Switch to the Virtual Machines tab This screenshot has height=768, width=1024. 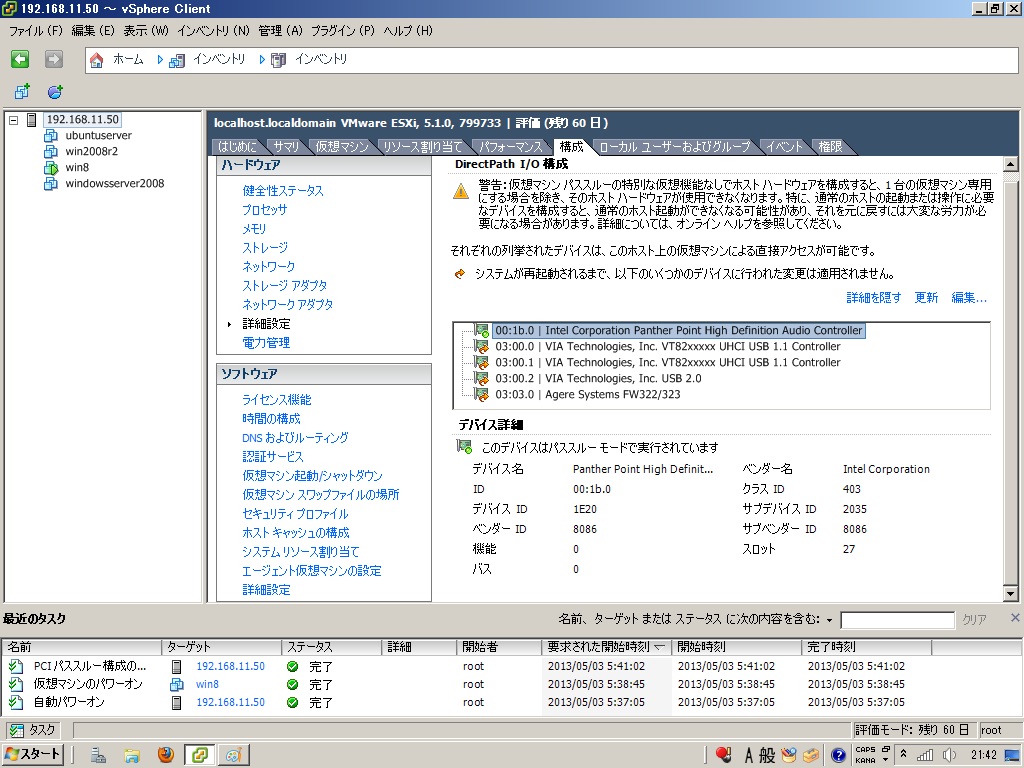pos(341,147)
